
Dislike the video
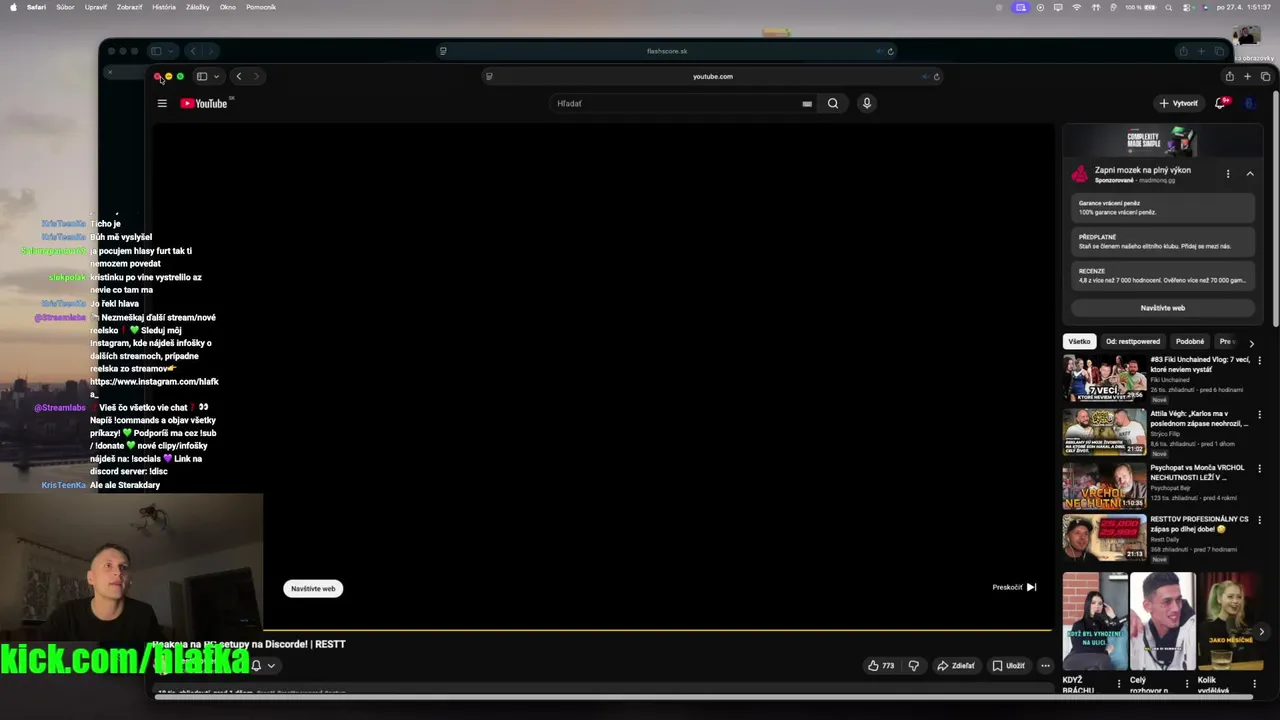tap(913, 665)
